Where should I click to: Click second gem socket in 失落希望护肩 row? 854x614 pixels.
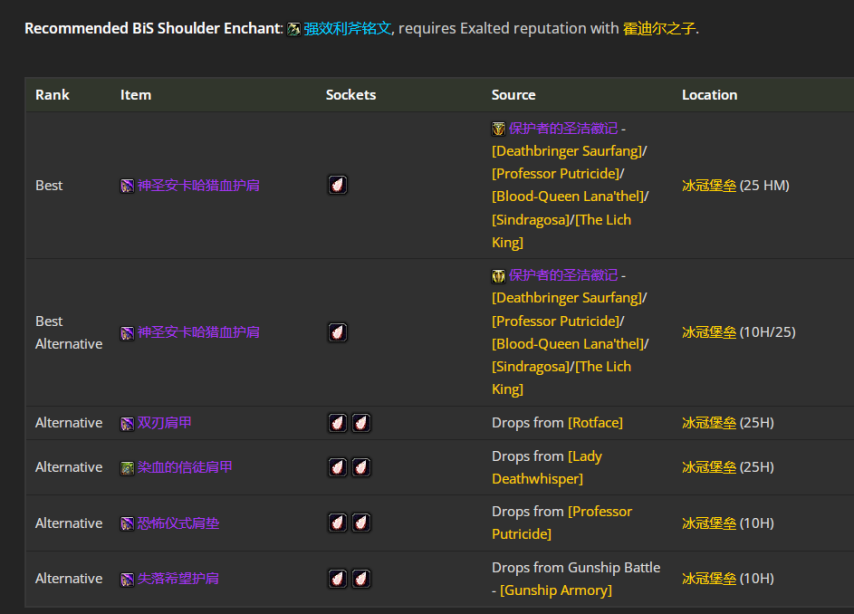[x=361, y=578]
